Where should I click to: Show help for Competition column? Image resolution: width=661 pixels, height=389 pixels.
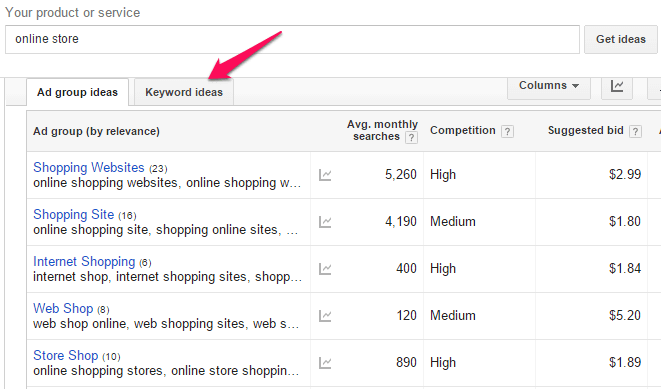pos(507,131)
